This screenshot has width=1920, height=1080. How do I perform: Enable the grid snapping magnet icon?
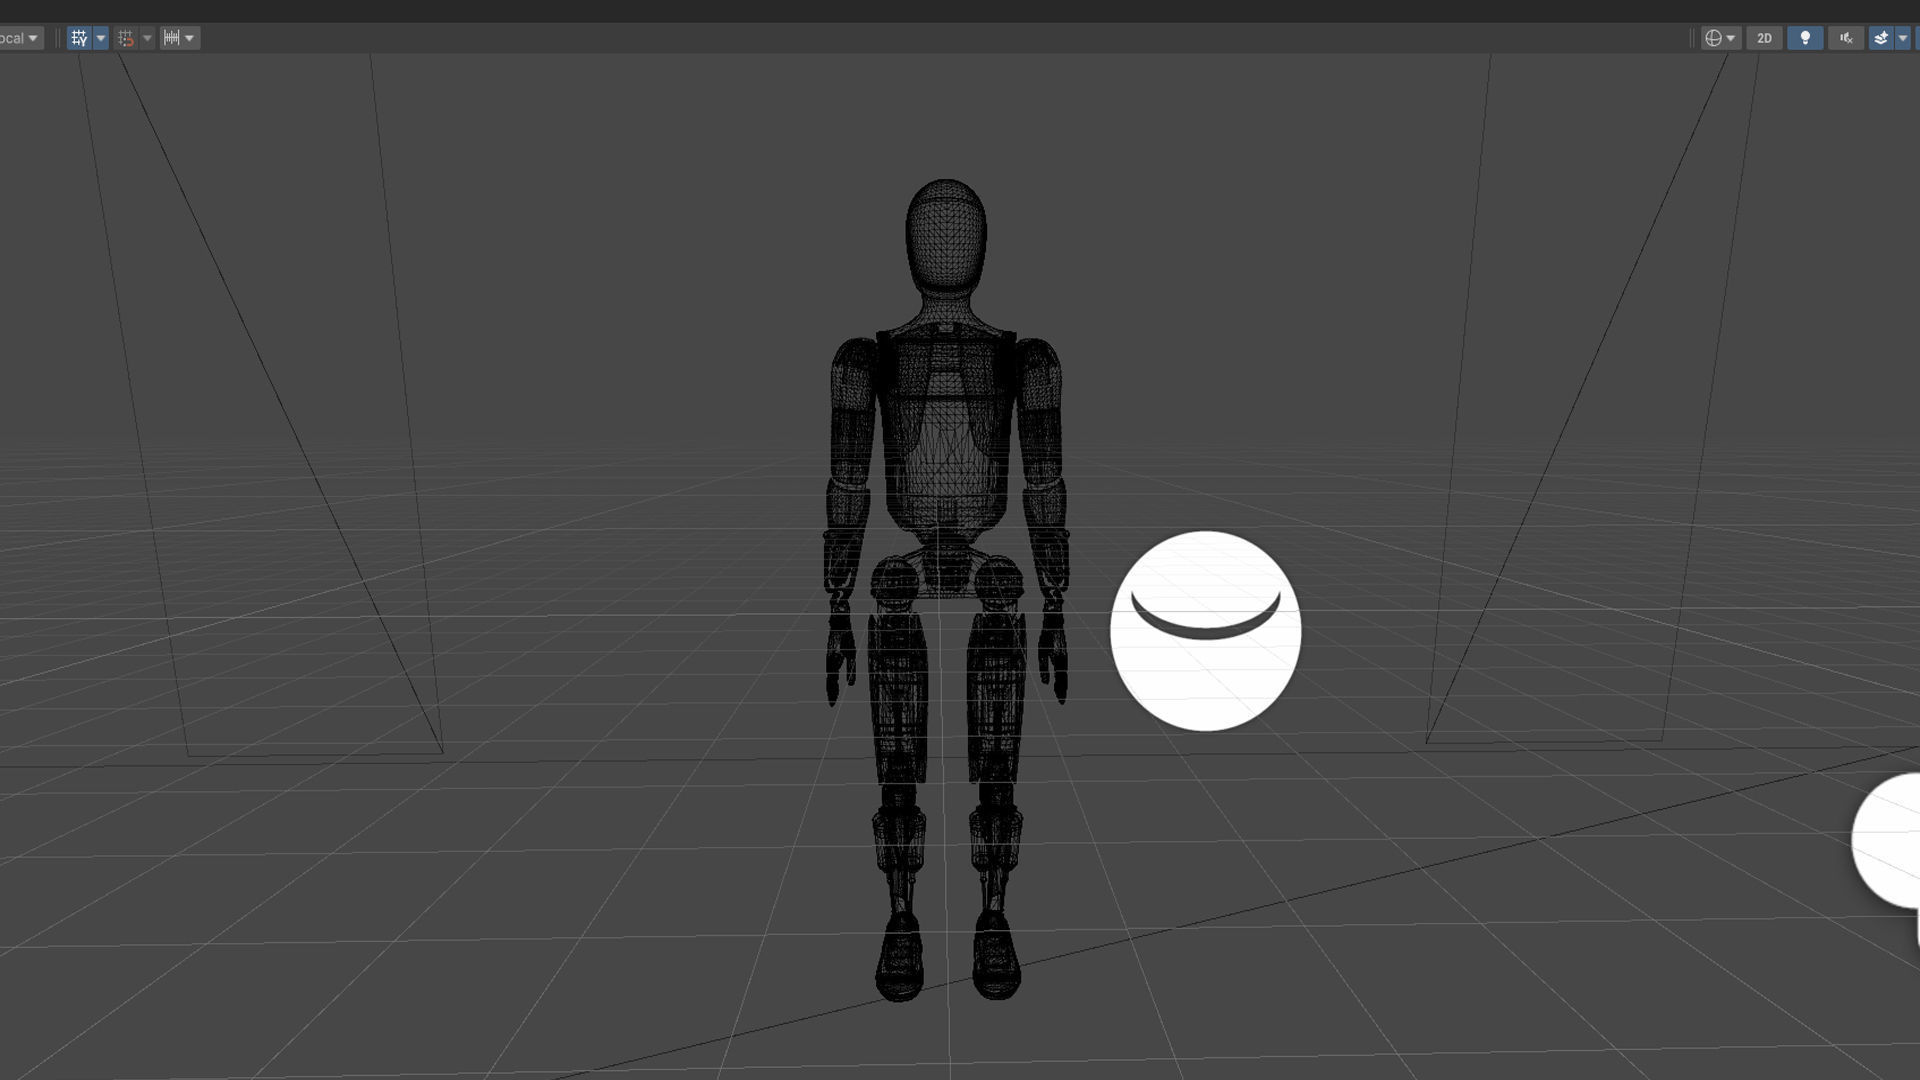tap(126, 38)
